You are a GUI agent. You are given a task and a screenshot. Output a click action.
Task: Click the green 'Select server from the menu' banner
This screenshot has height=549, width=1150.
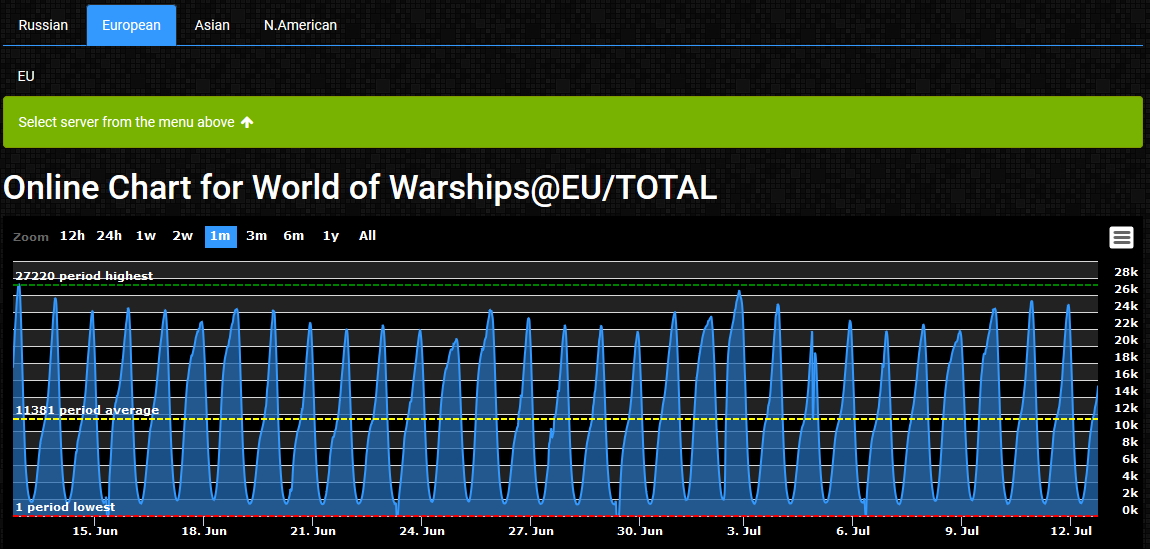[573, 122]
